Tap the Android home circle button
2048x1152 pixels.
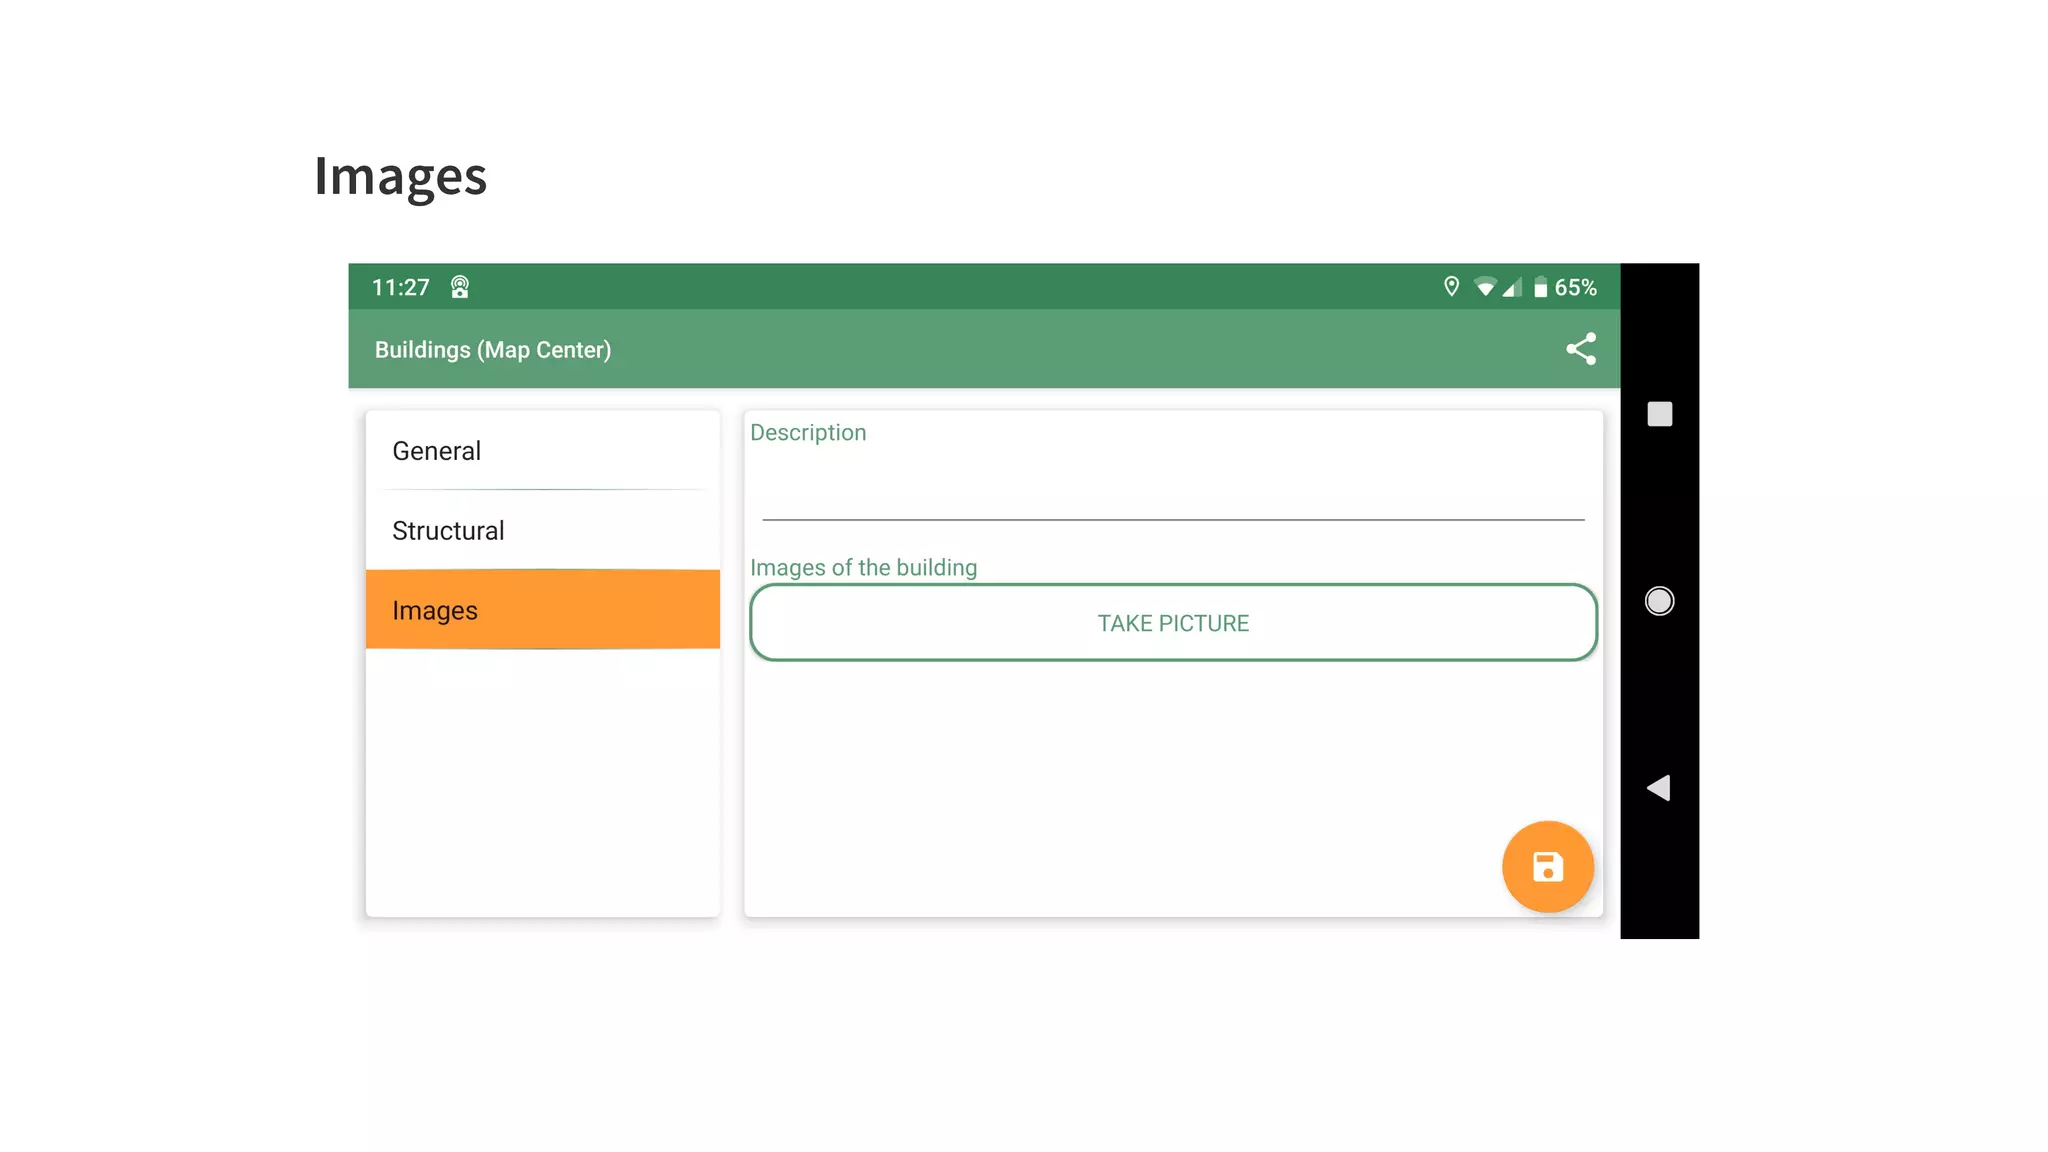[1659, 600]
